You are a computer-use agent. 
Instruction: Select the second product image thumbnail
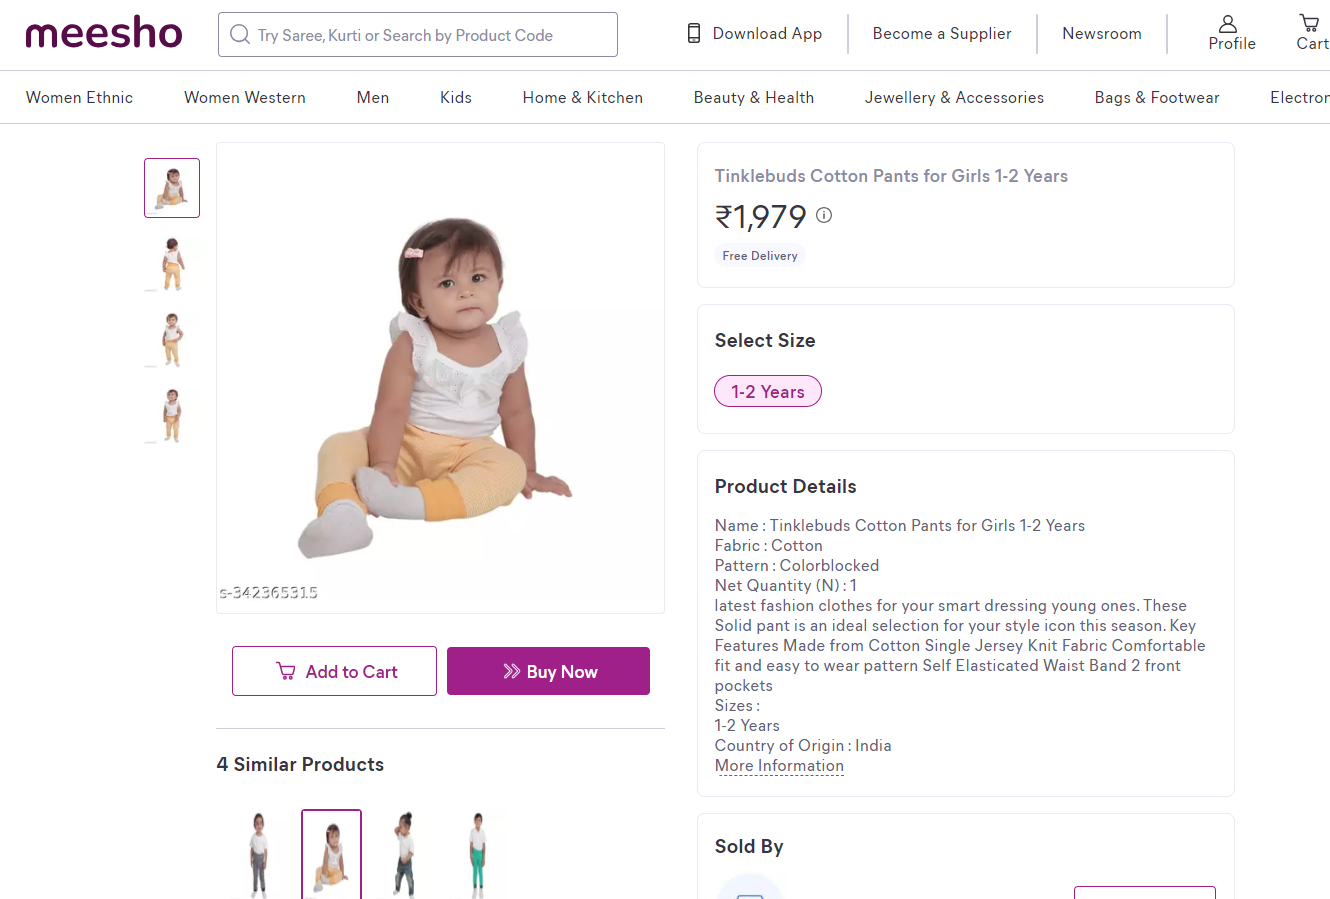click(172, 264)
